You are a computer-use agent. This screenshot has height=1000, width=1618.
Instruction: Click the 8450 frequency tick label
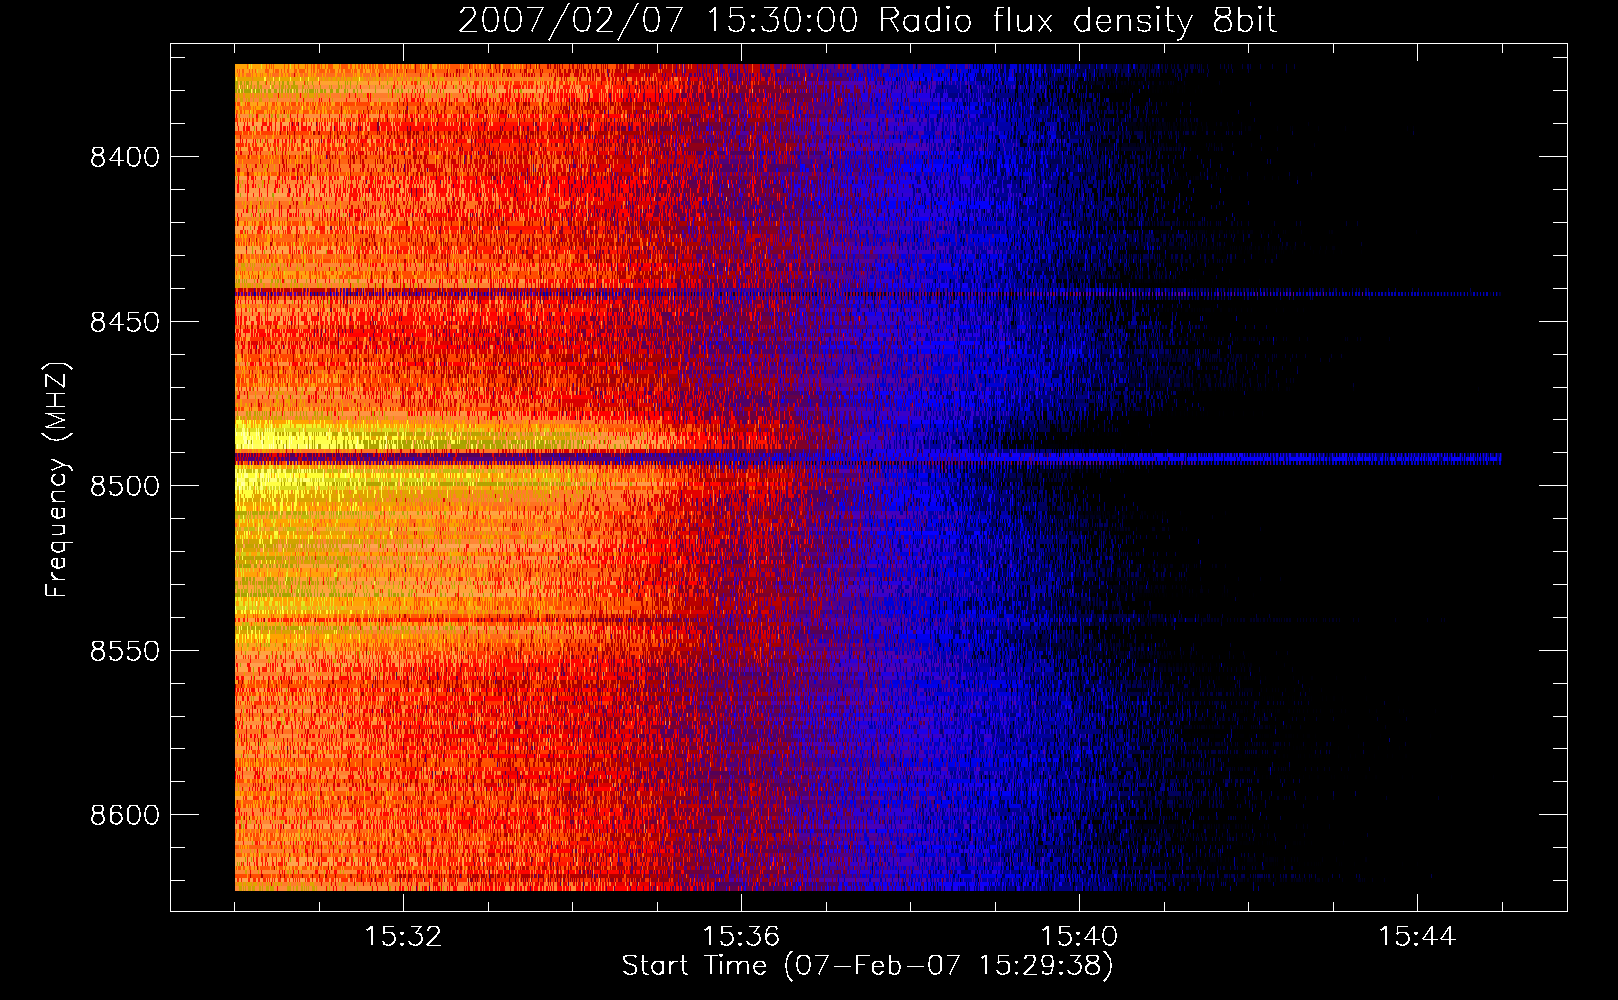coord(125,322)
